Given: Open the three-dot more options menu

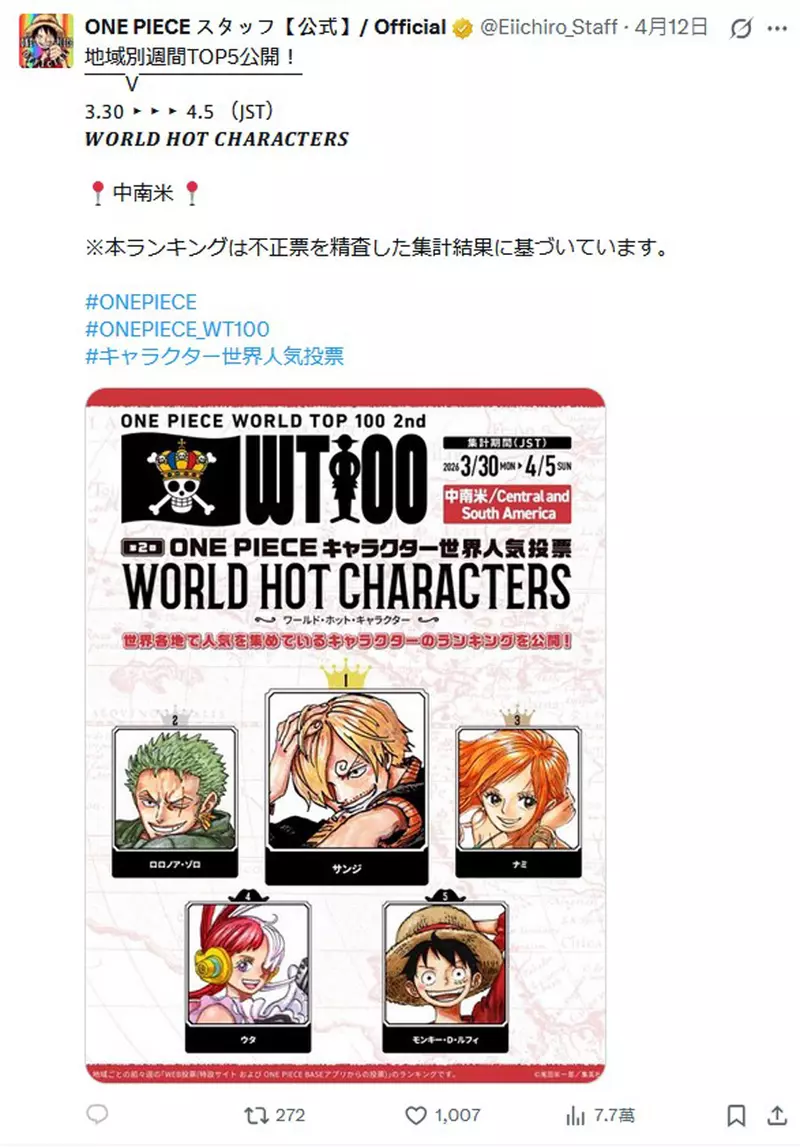Looking at the screenshot, I should pyautogui.click(x=777, y=29).
